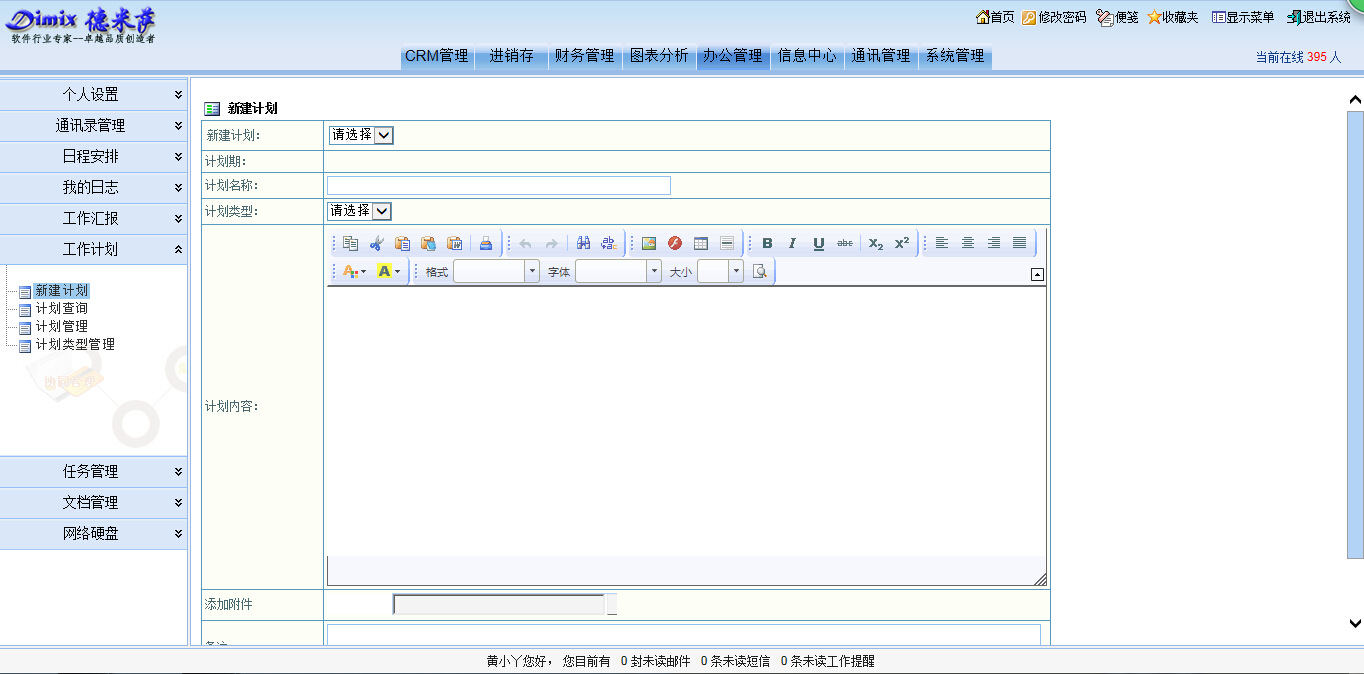Toggle italic formatting
This screenshot has width=1364, height=674.
coord(793,243)
